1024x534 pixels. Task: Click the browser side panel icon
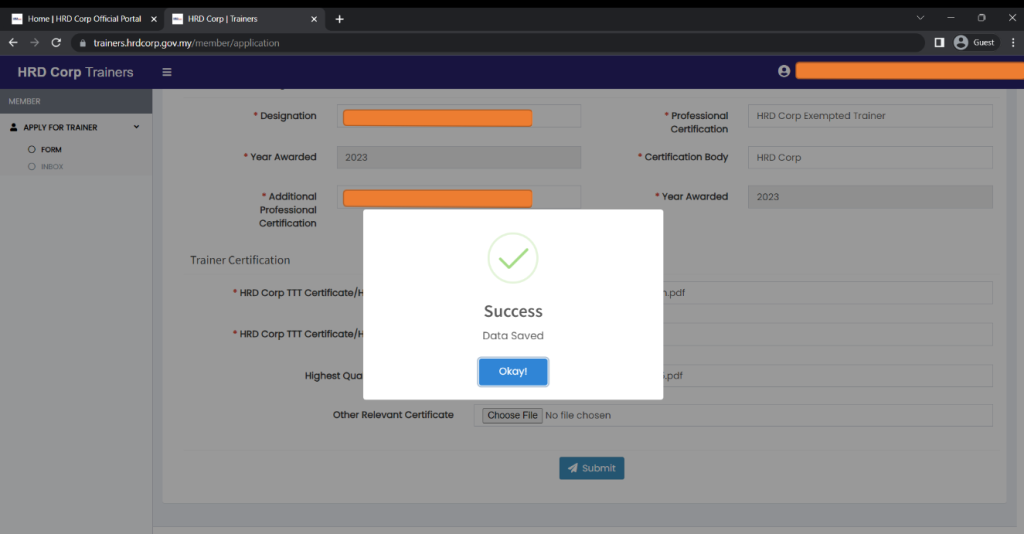[x=939, y=43]
